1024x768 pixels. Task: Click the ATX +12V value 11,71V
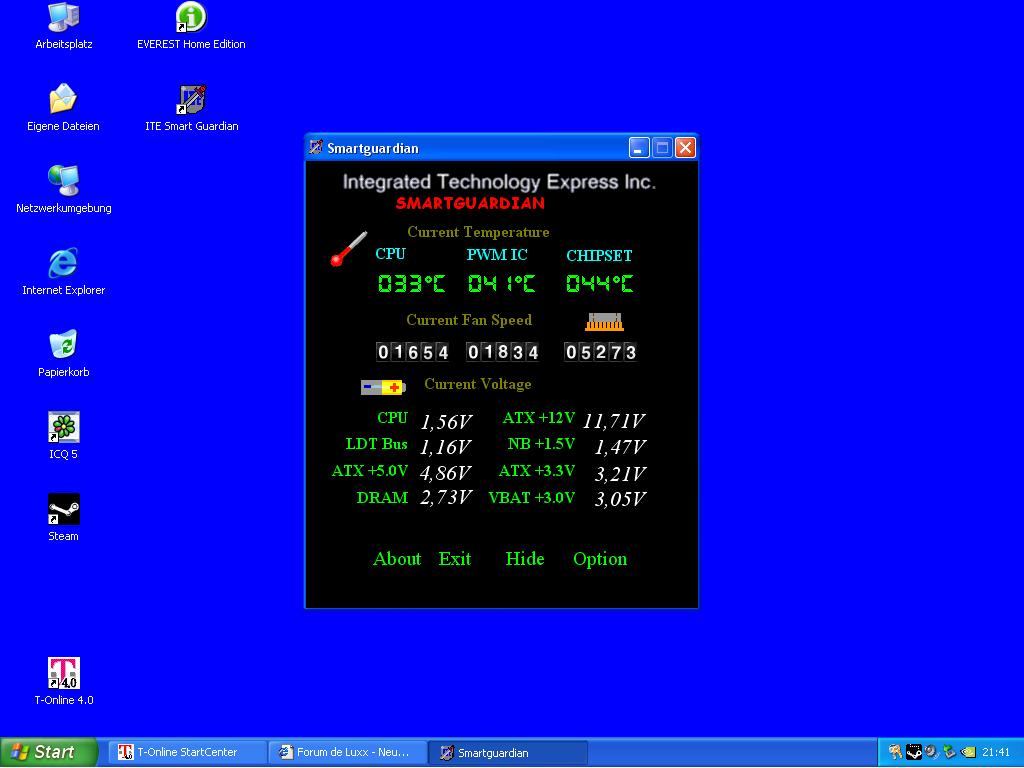(x=613, y=421)
